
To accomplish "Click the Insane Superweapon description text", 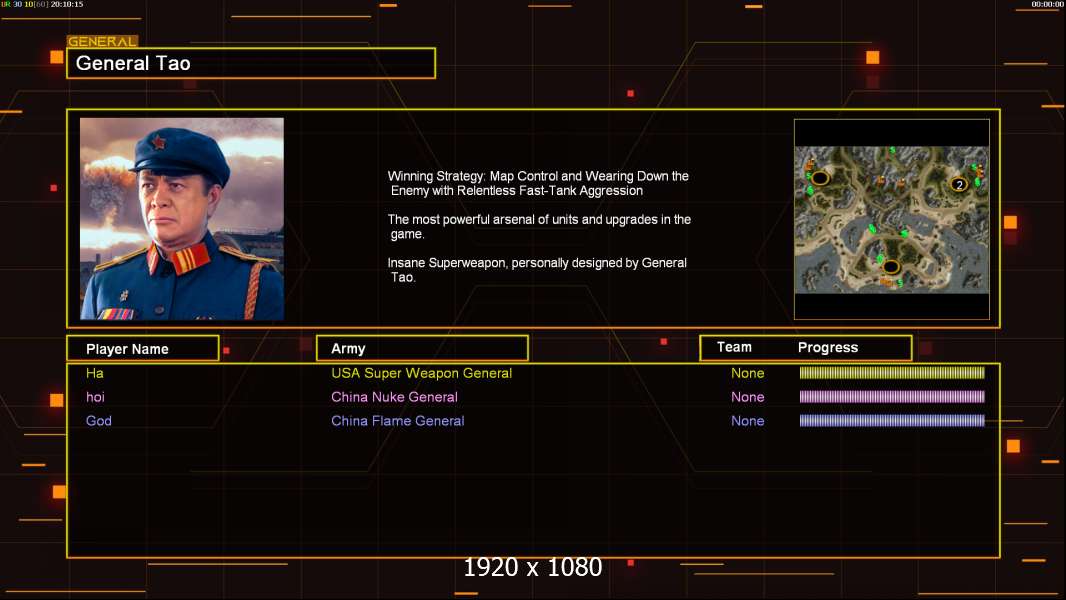I will pyautogui.click(x=537, y=270).
